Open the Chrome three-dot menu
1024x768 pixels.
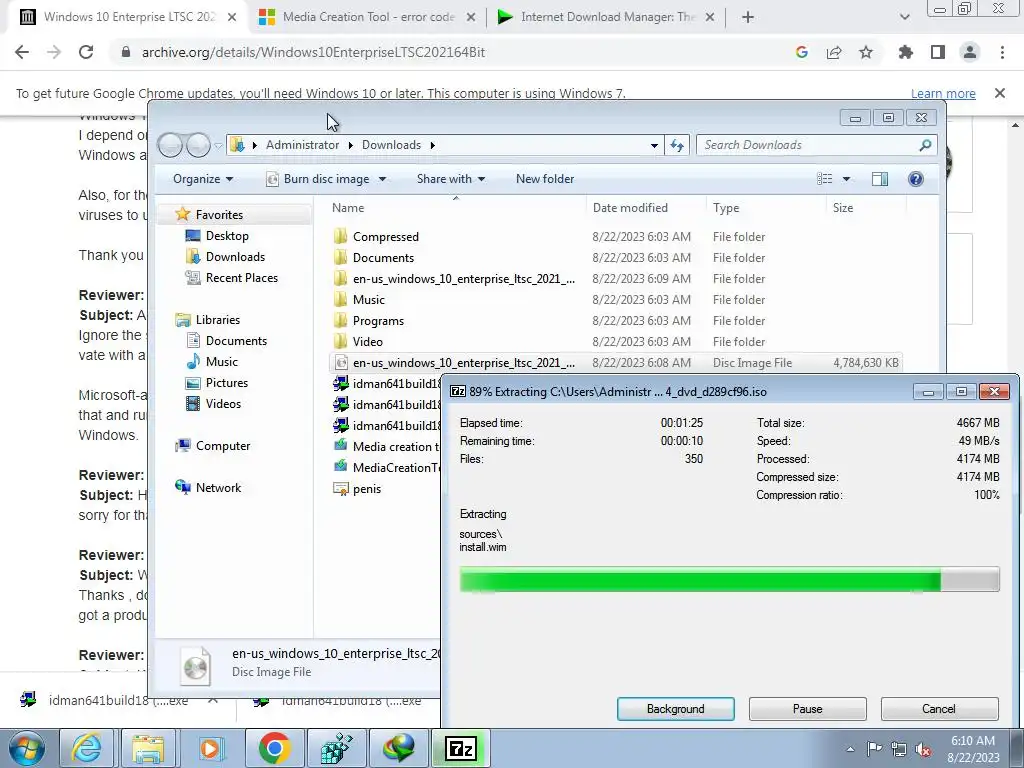click(x=1002, y=52)
